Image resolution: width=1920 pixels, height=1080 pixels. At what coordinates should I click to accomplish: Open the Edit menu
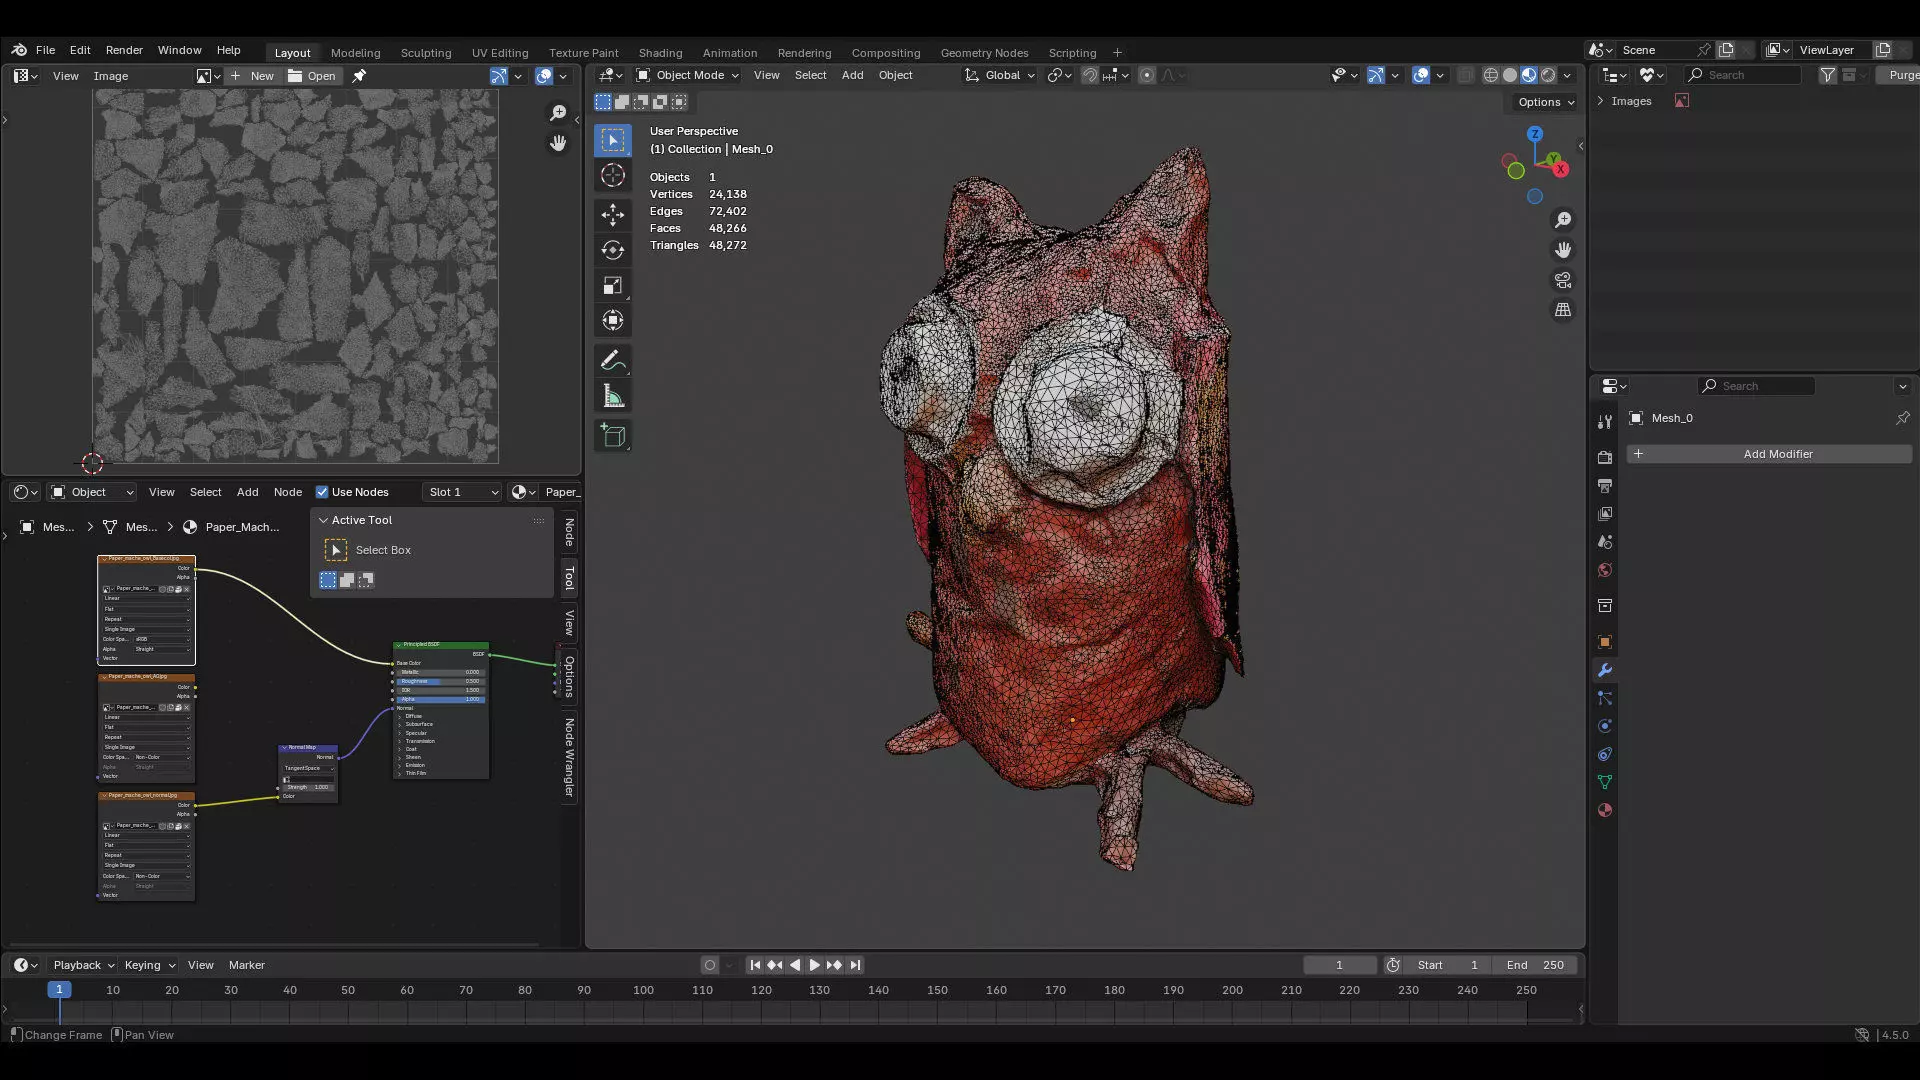pyautogui.click(x=80, y=50)
